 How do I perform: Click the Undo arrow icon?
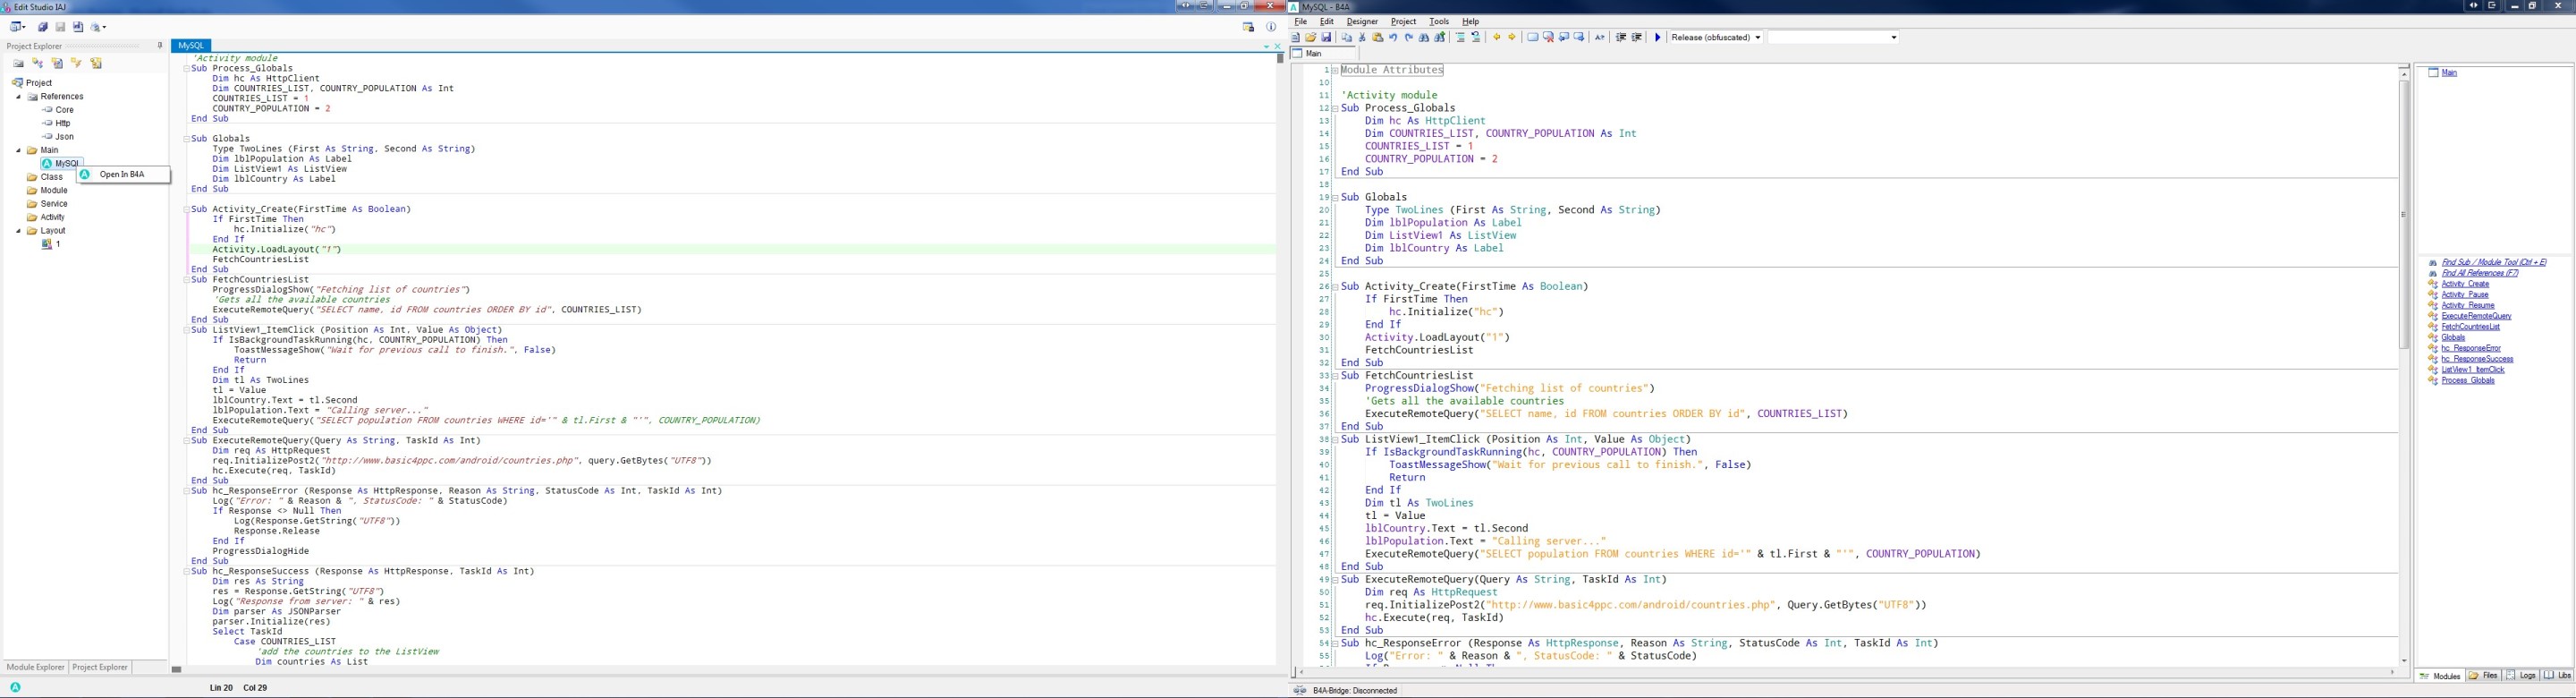(1393, 38)
